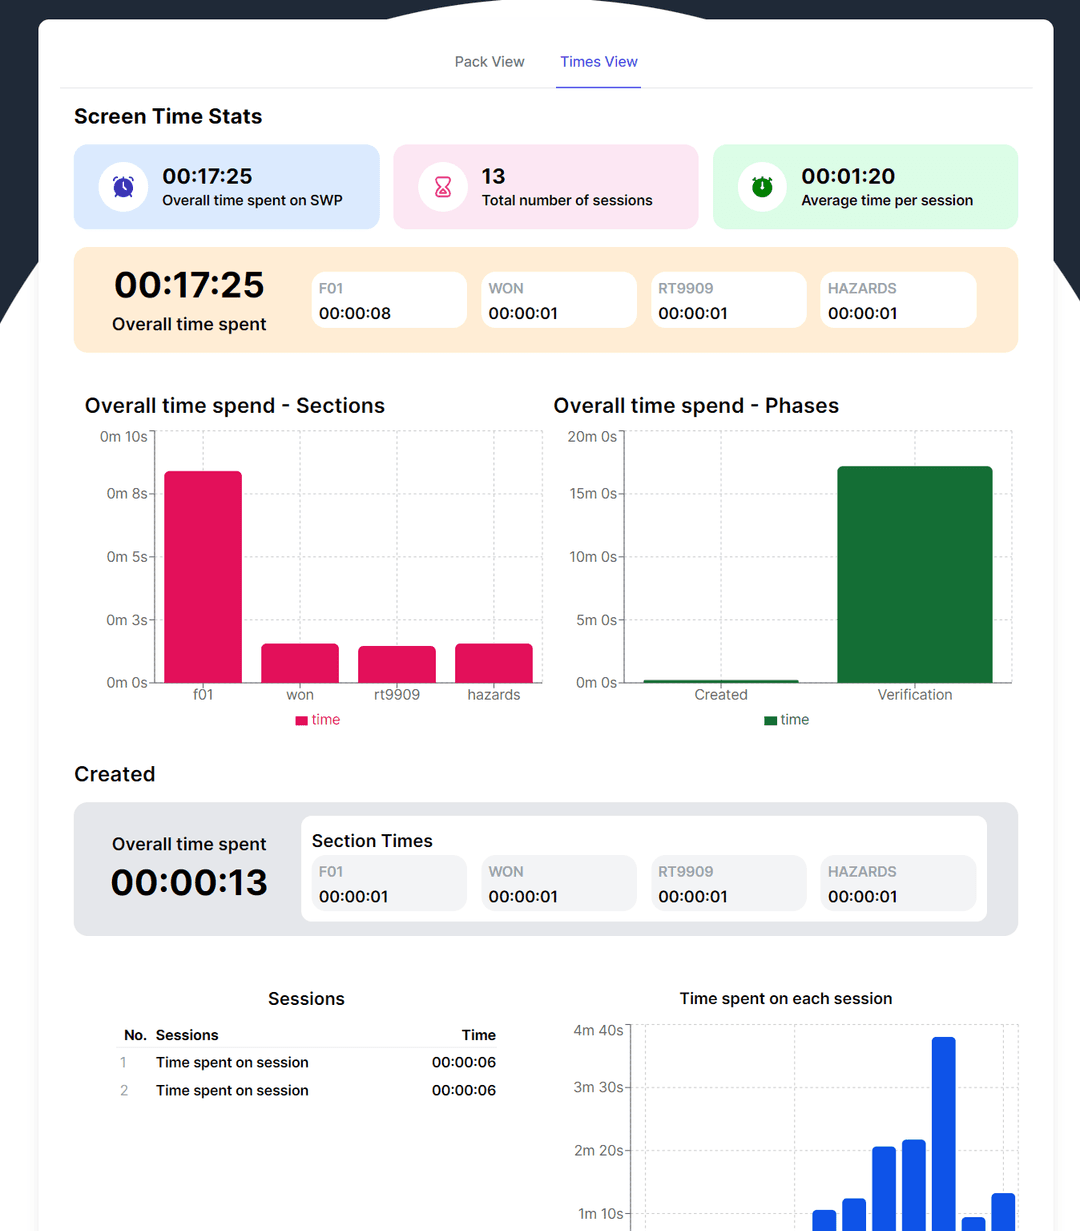Viewport: 1080px width, 1231px height.
Task: Click the F01 time card showing 00:00:08
Action: (388, 300)
